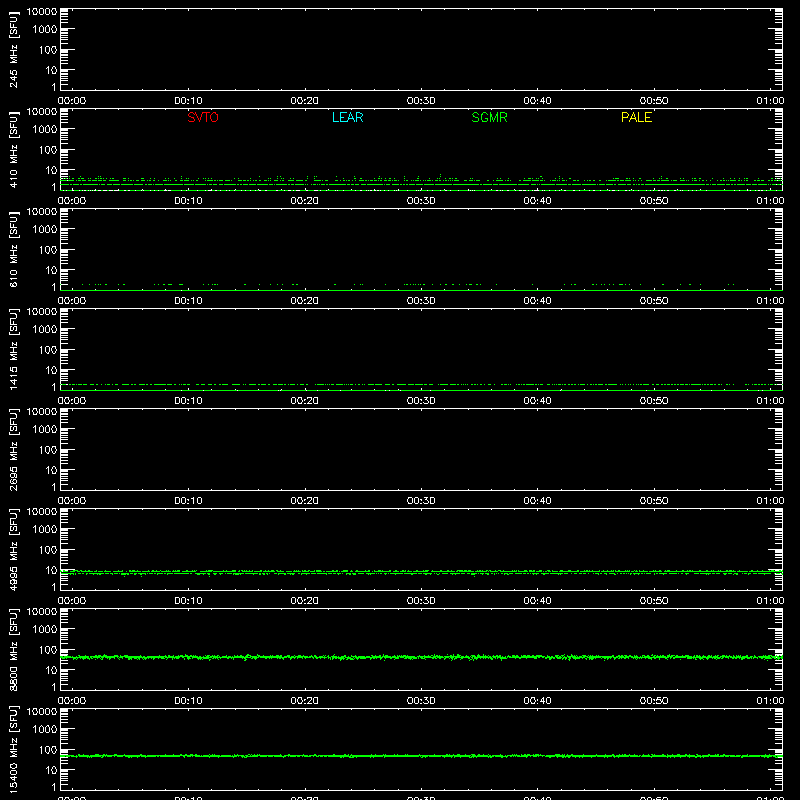This screenshot has width=800, height=800.
Task: Select the 4995 MHz [SFU] axis label
Action: 13,549
